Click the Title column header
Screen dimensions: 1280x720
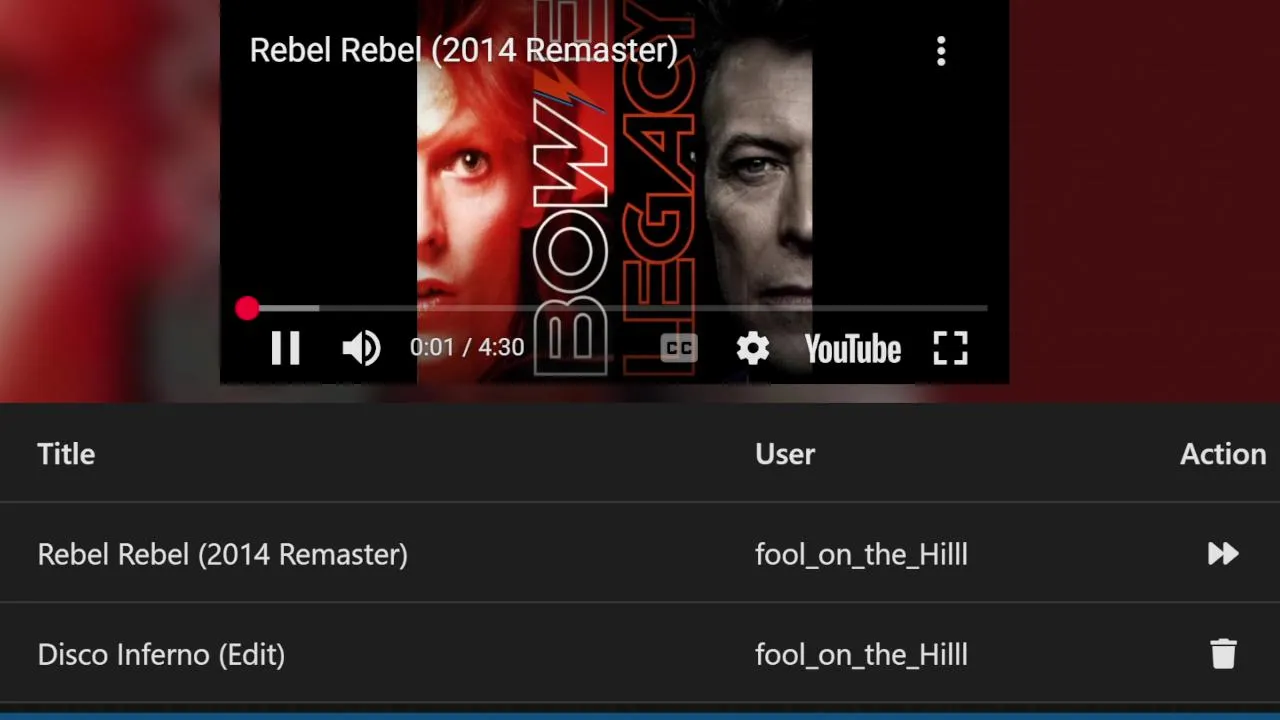(x=66, y=454)
